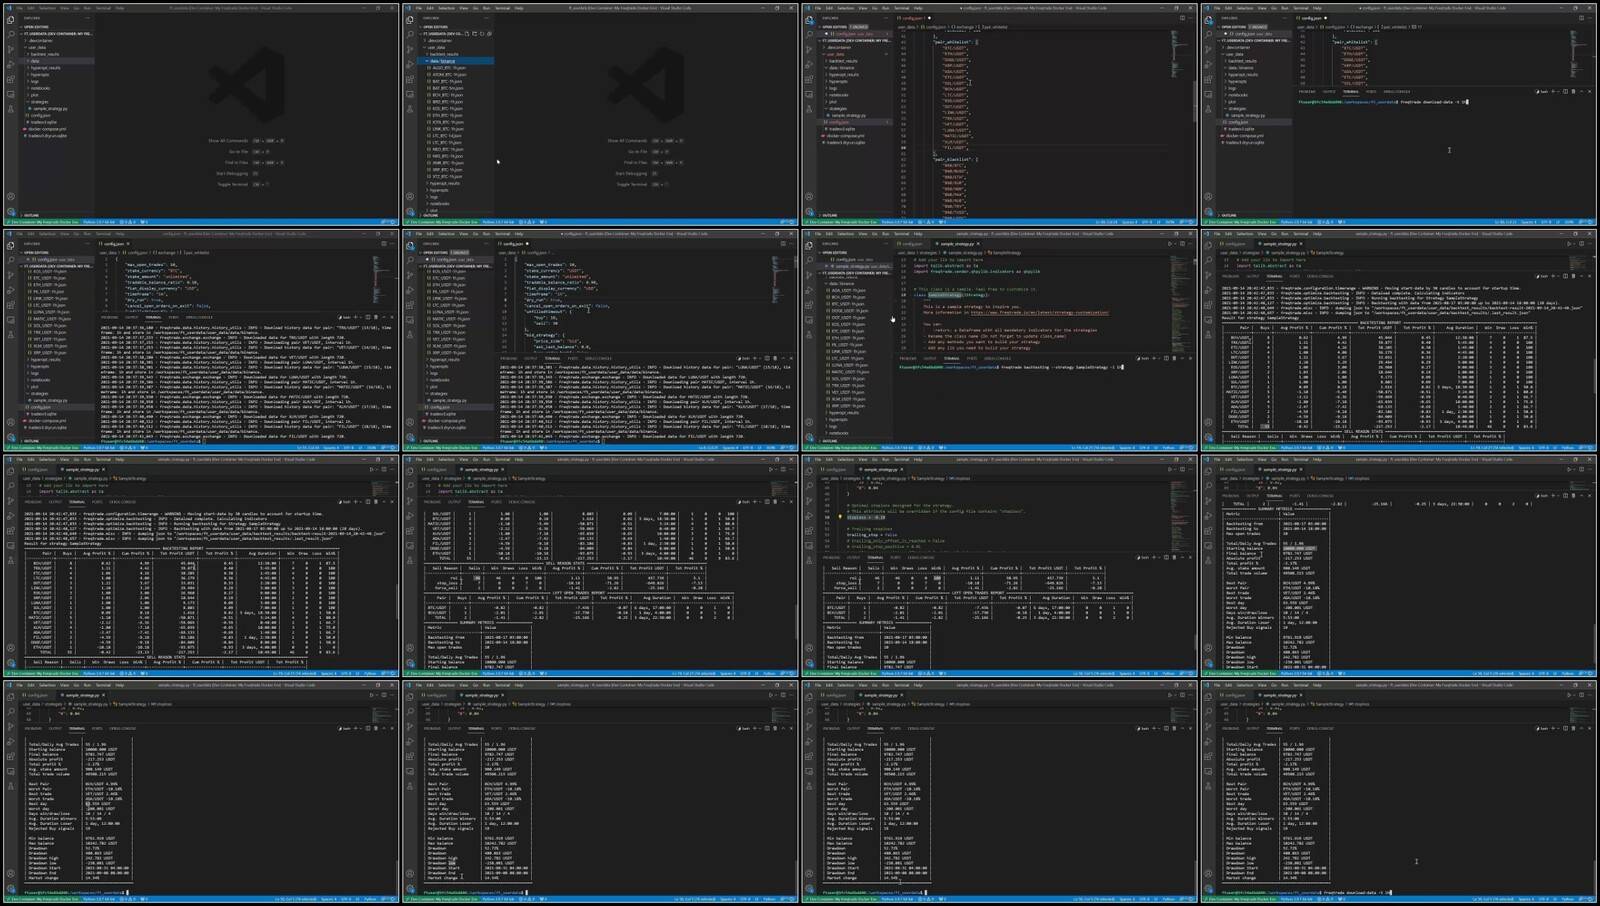Open Accounts menu in the top-left window

pyautogui.click(x=11, y=196)
